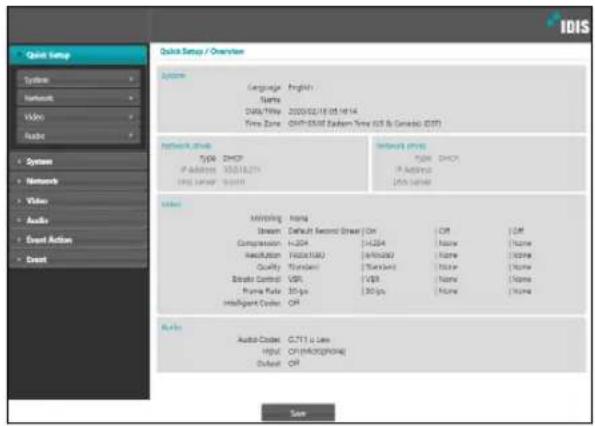Click the arrow on Quick Setup System

coord(131,79)
